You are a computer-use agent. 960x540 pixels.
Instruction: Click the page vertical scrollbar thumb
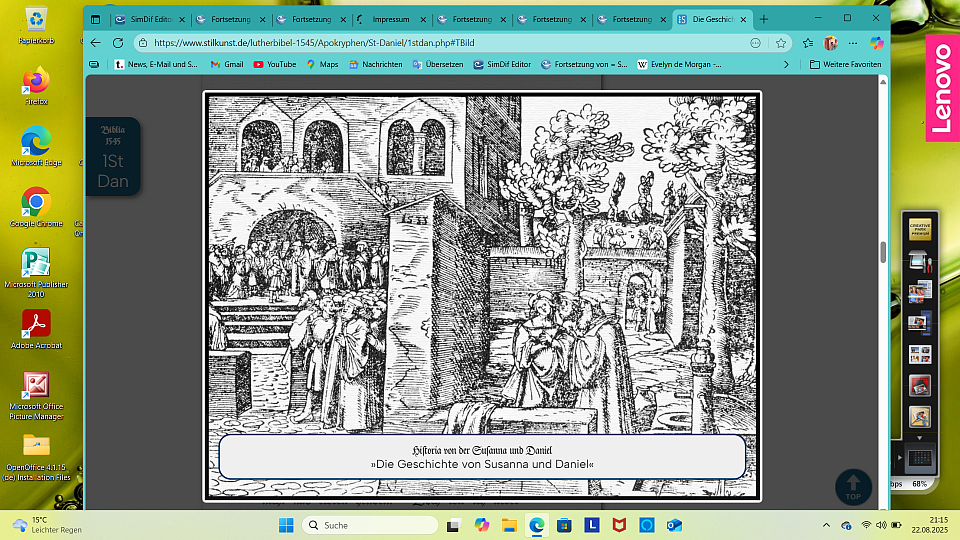883,252
